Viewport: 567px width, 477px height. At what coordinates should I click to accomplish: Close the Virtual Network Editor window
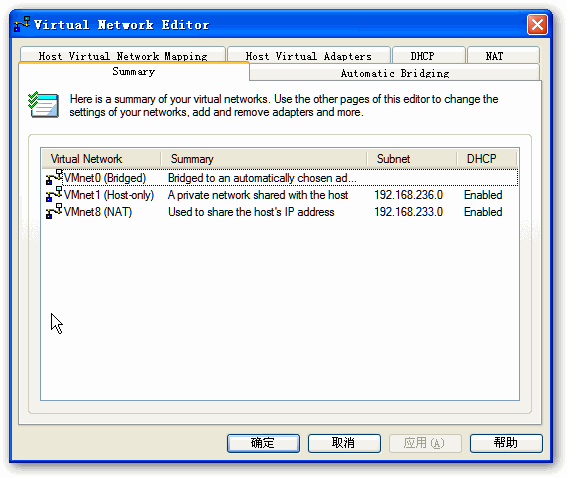click(x=537, y=25)
